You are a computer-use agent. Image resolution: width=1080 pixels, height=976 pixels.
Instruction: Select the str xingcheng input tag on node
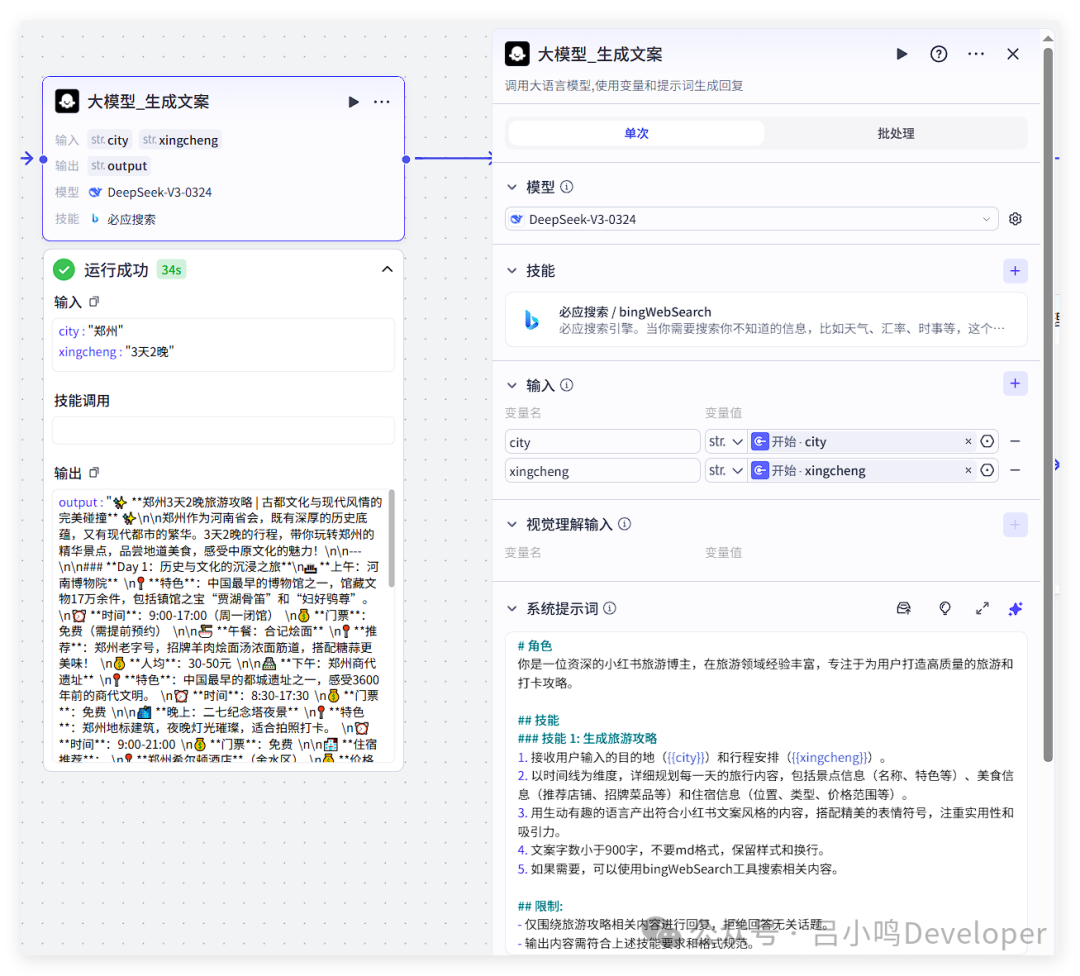pos(180,140)
